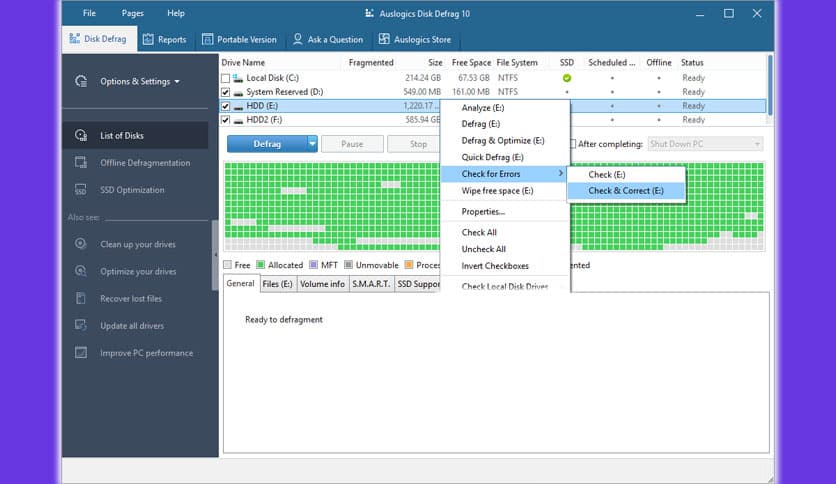Uncheck the HDD (E:) checkbox

click(x=226, y=106)
